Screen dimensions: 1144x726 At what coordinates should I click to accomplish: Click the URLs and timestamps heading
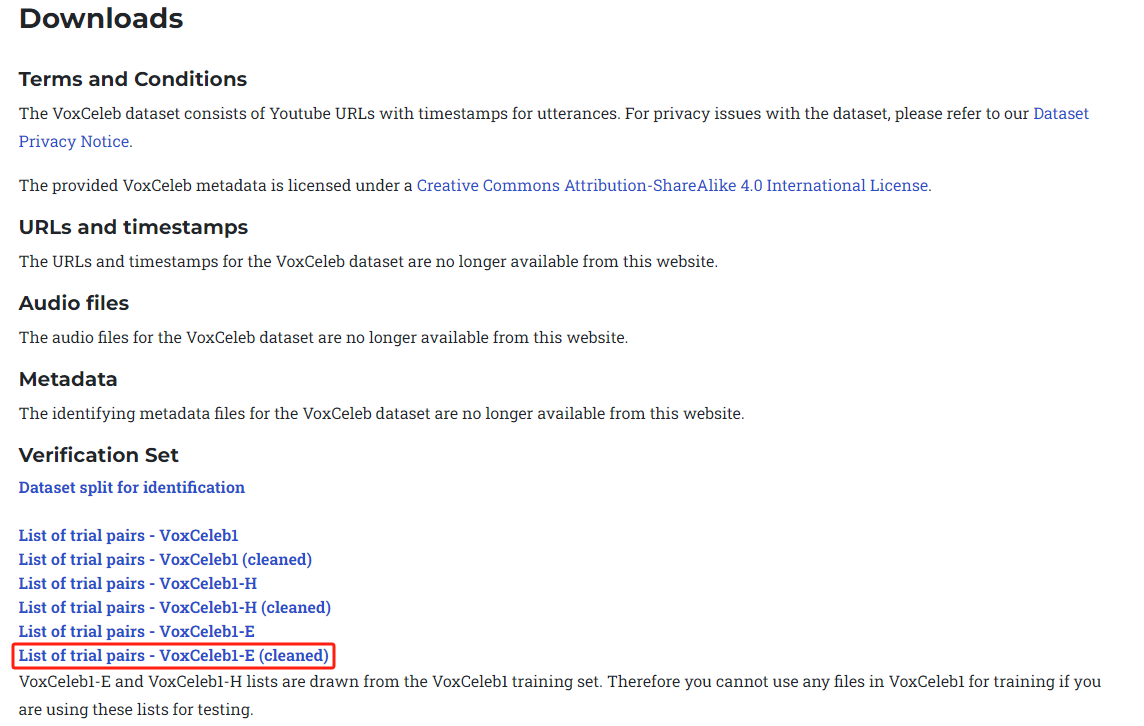tap(134, 227)
